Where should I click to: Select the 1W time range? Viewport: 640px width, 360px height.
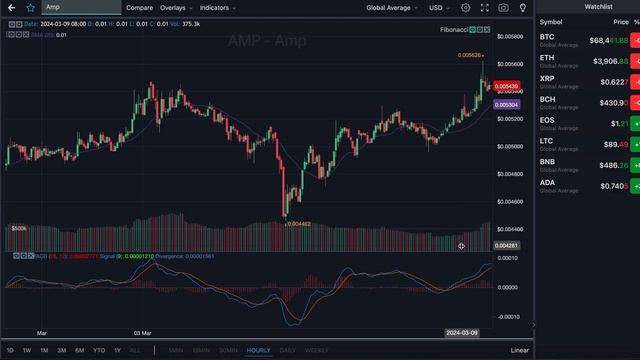(x=27, y=350)
